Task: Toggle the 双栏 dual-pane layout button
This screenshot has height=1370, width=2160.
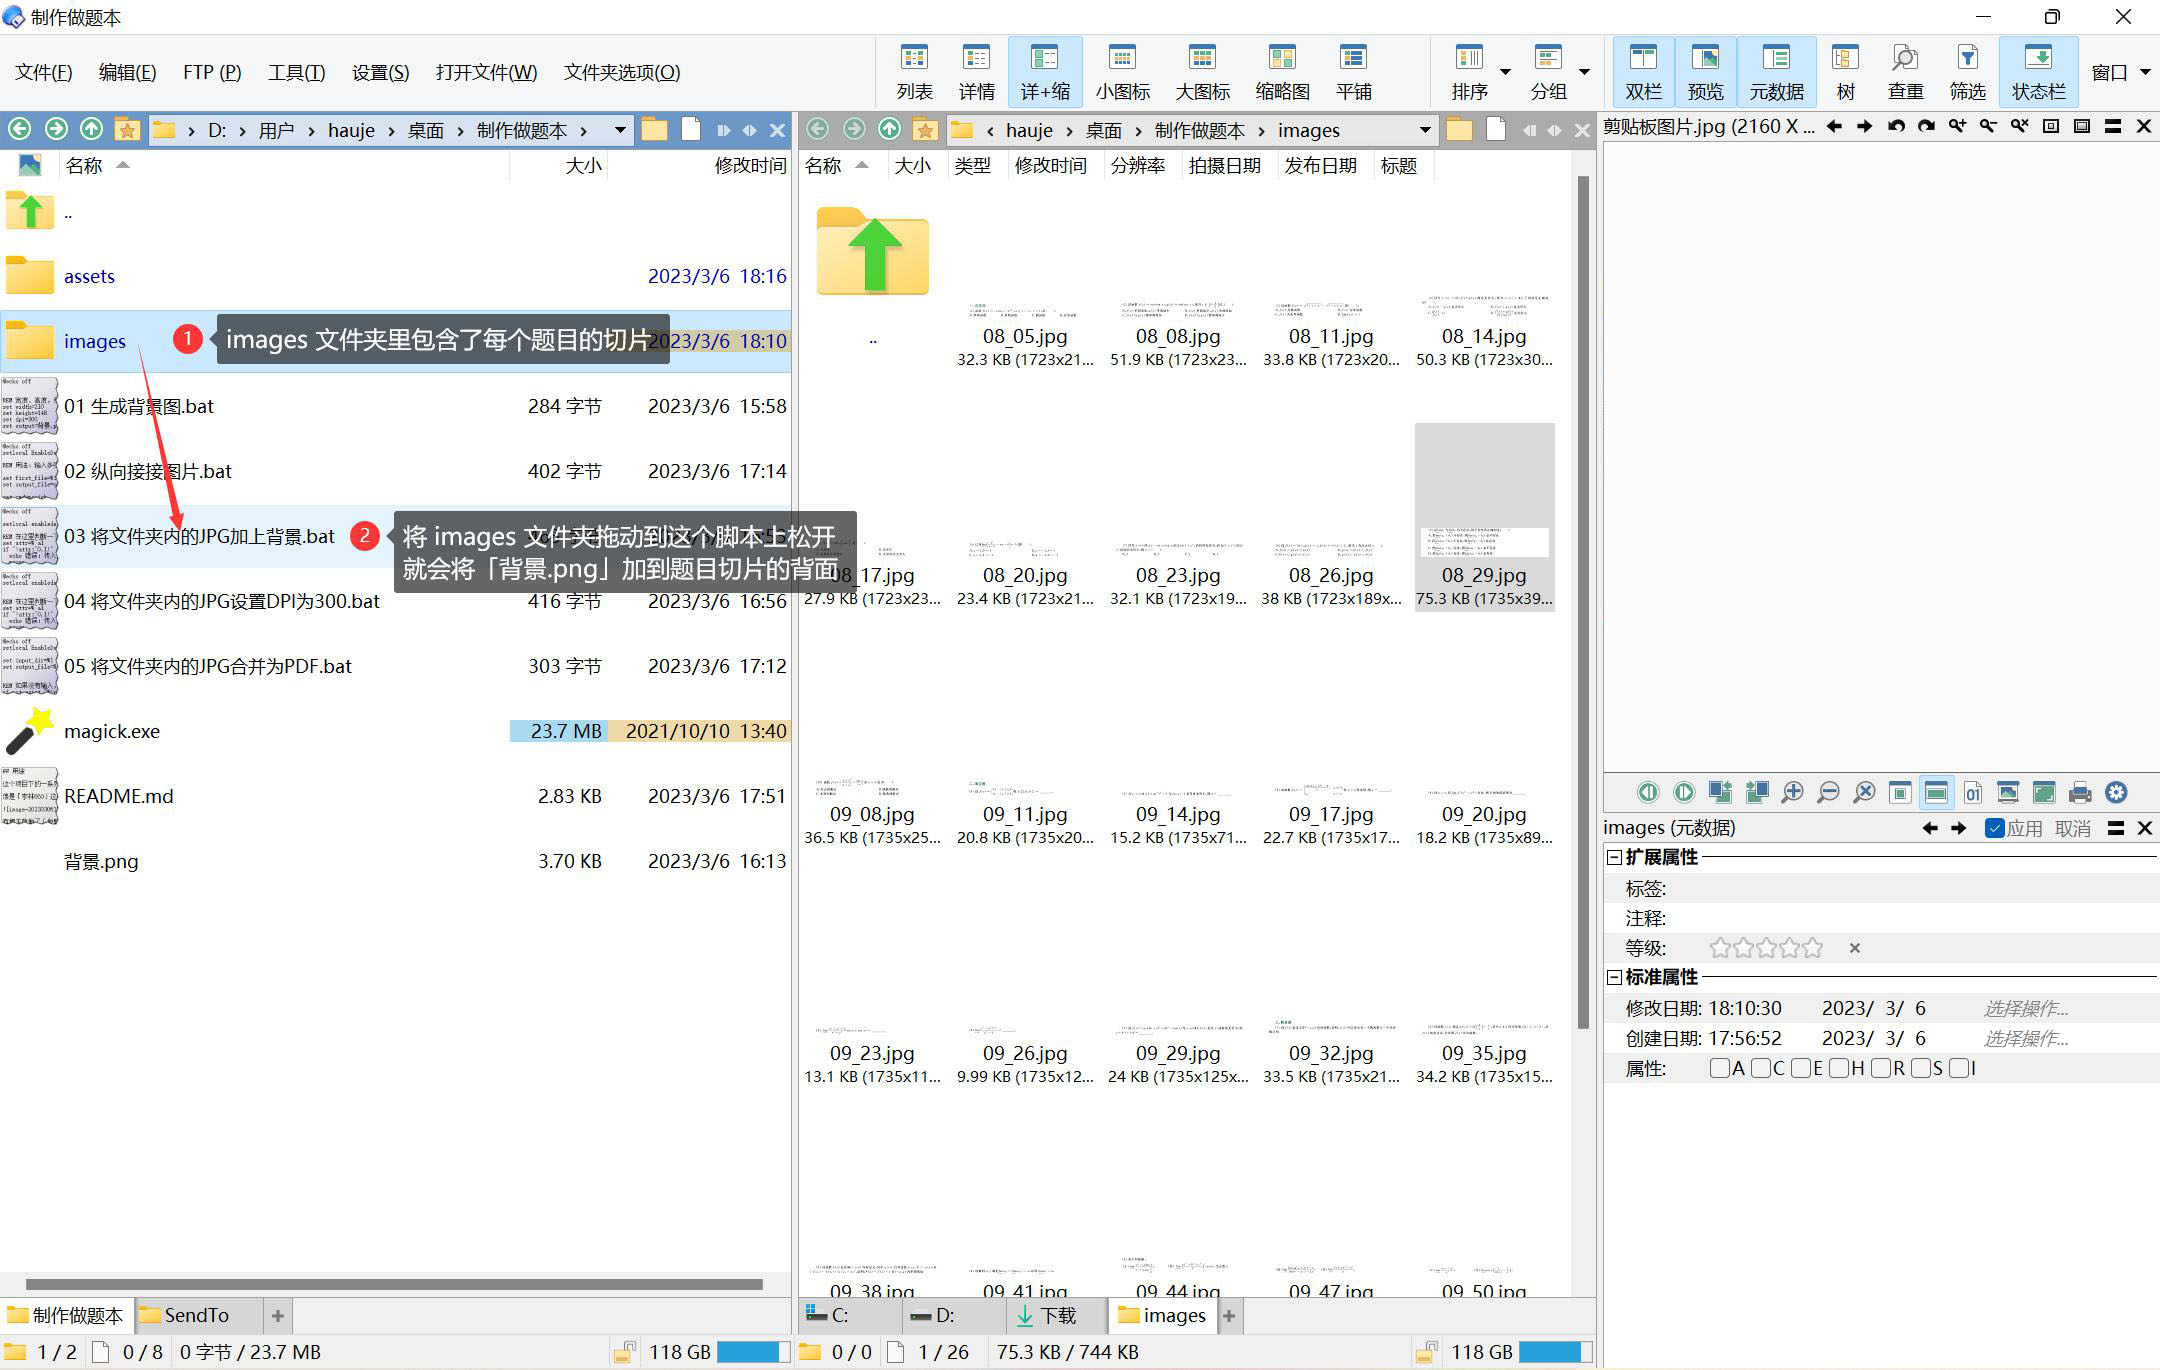Action: pyautogui.click(x=1642, y=71)
